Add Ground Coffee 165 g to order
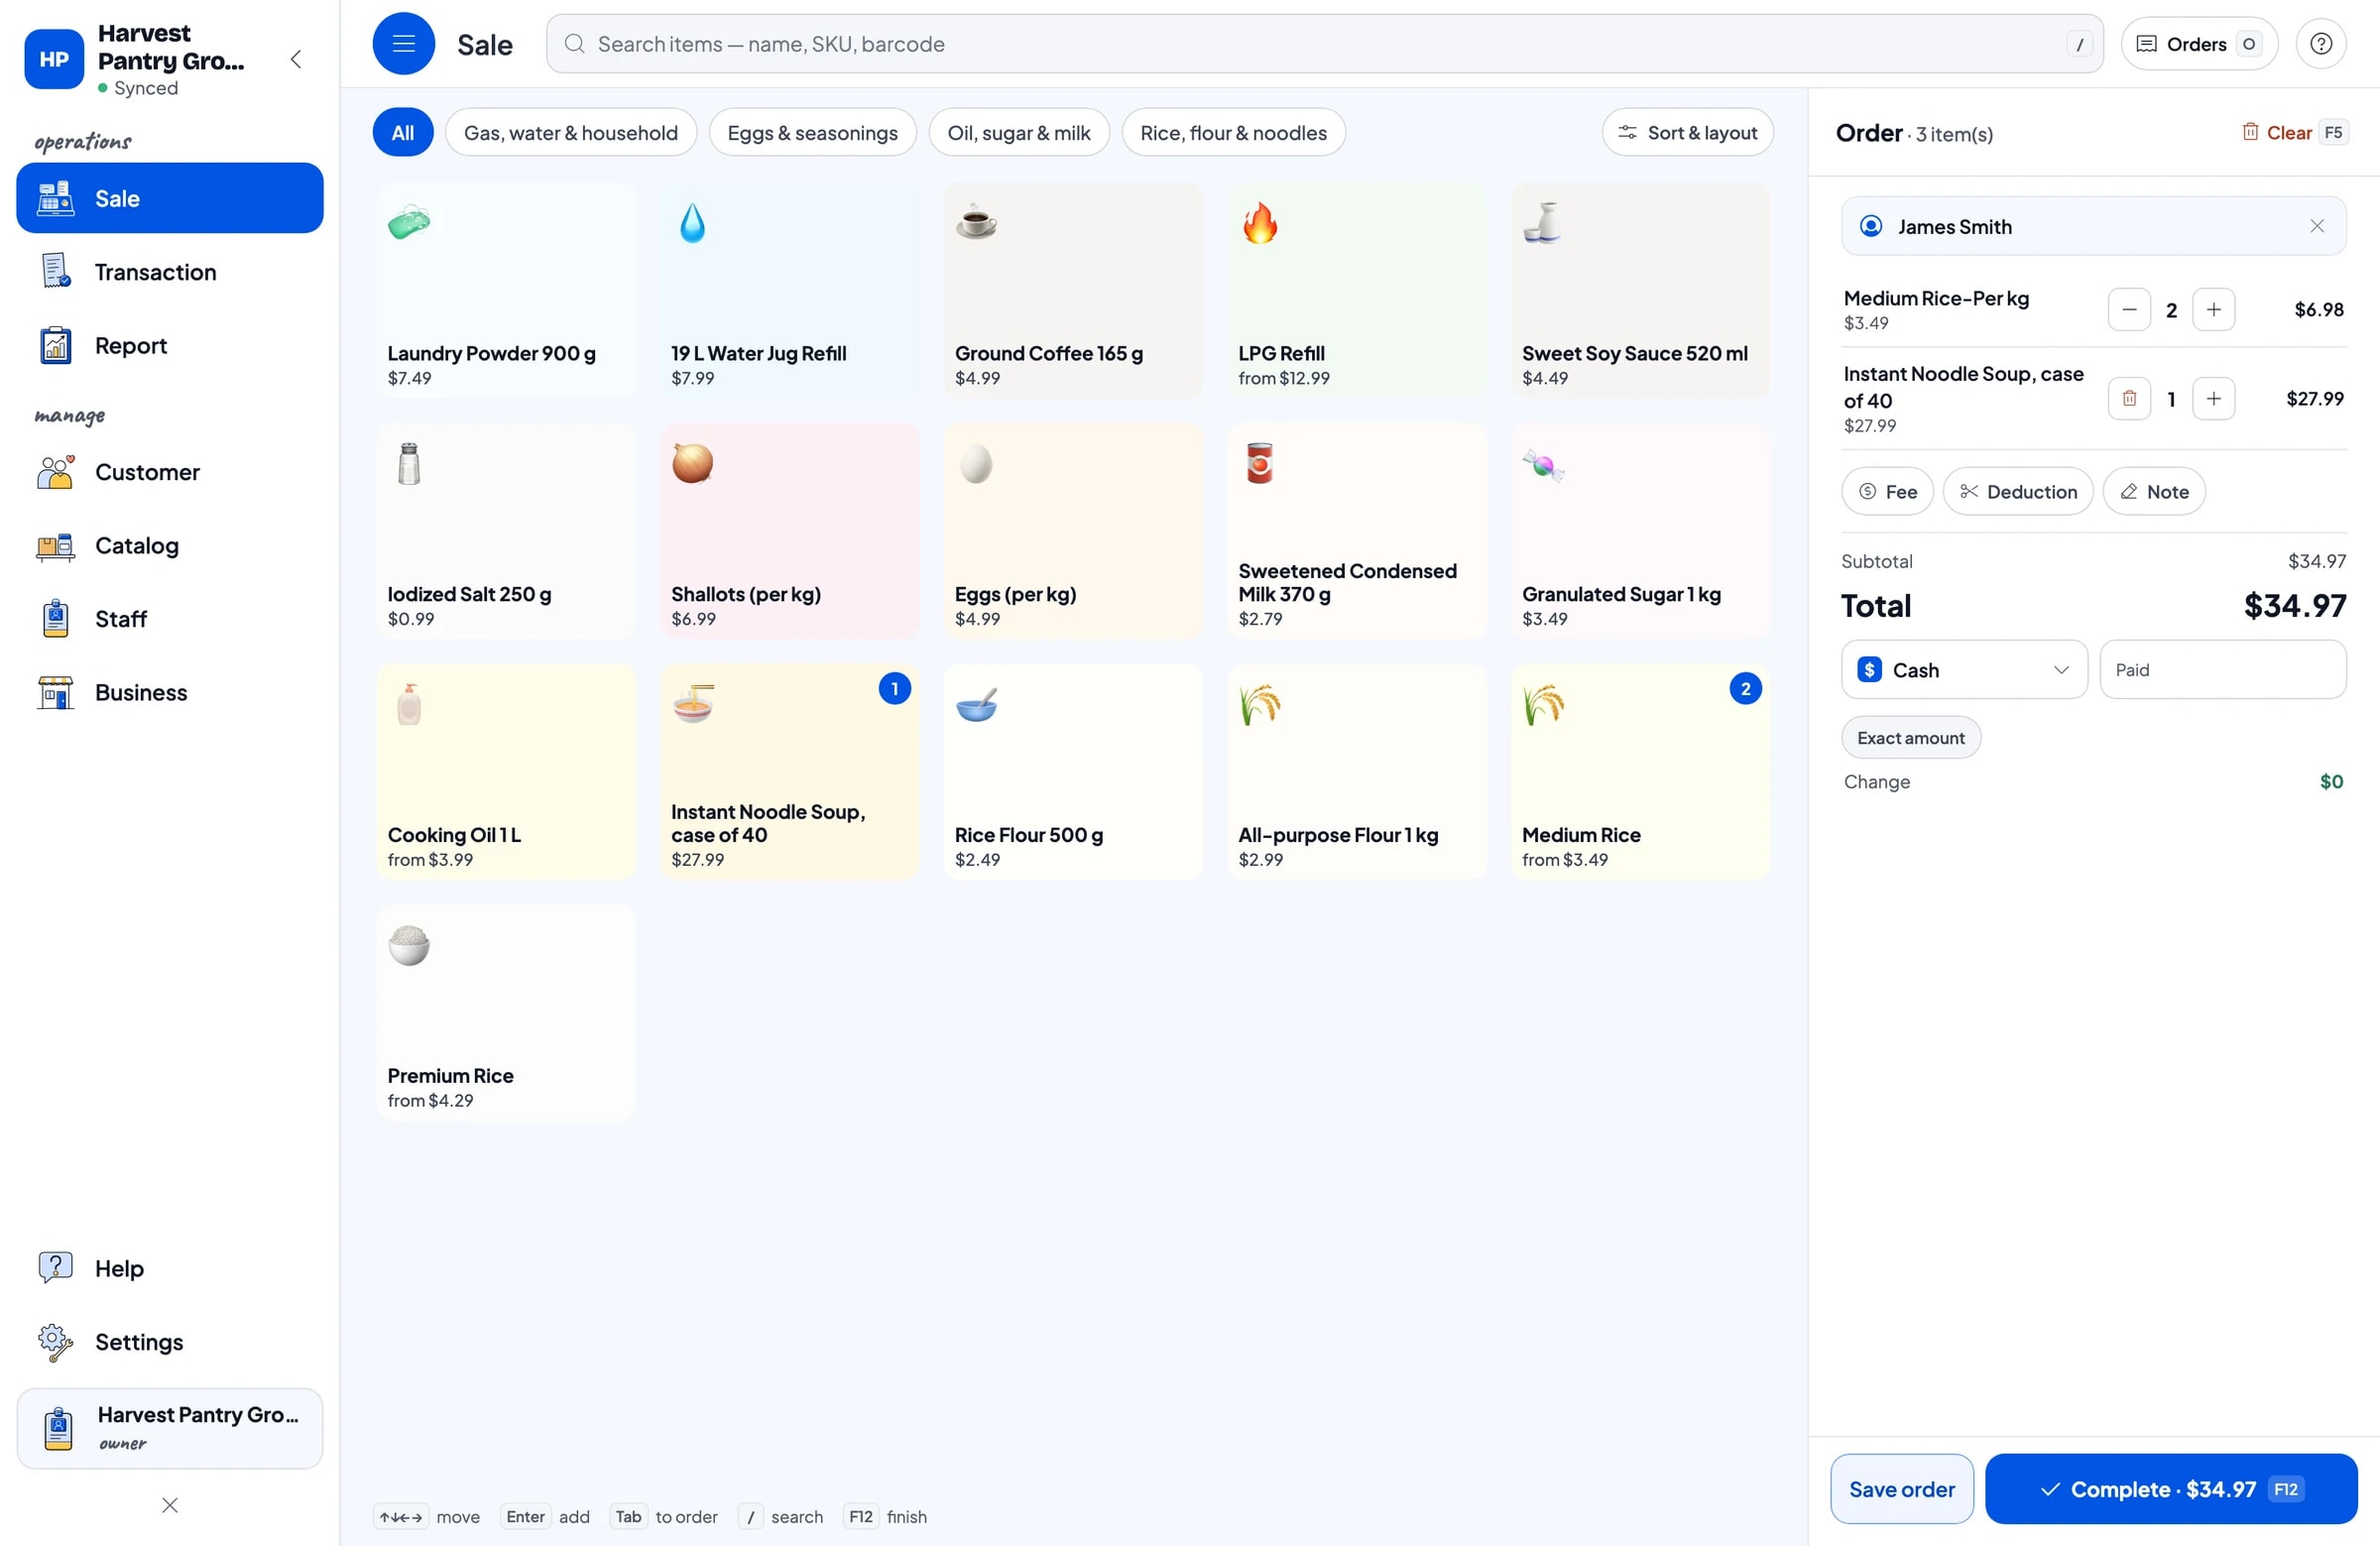 1073,291
